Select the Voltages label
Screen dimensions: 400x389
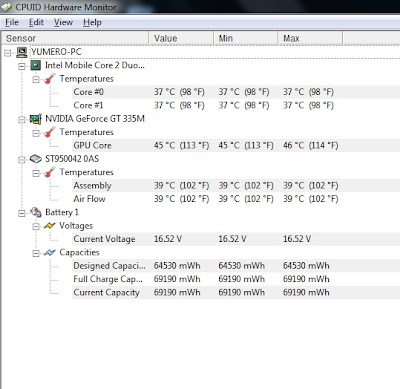[76, 226]
